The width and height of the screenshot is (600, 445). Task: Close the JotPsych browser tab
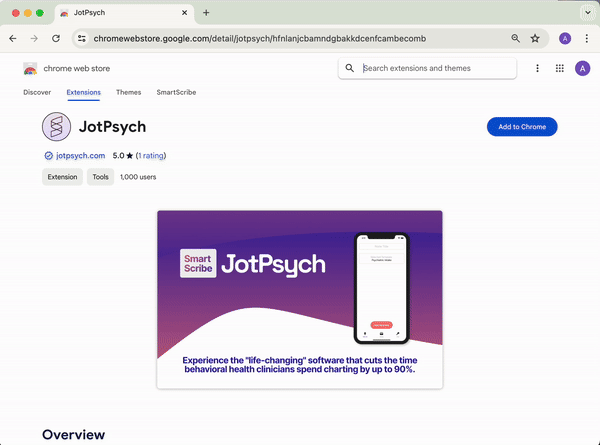[x=184, y=13]
